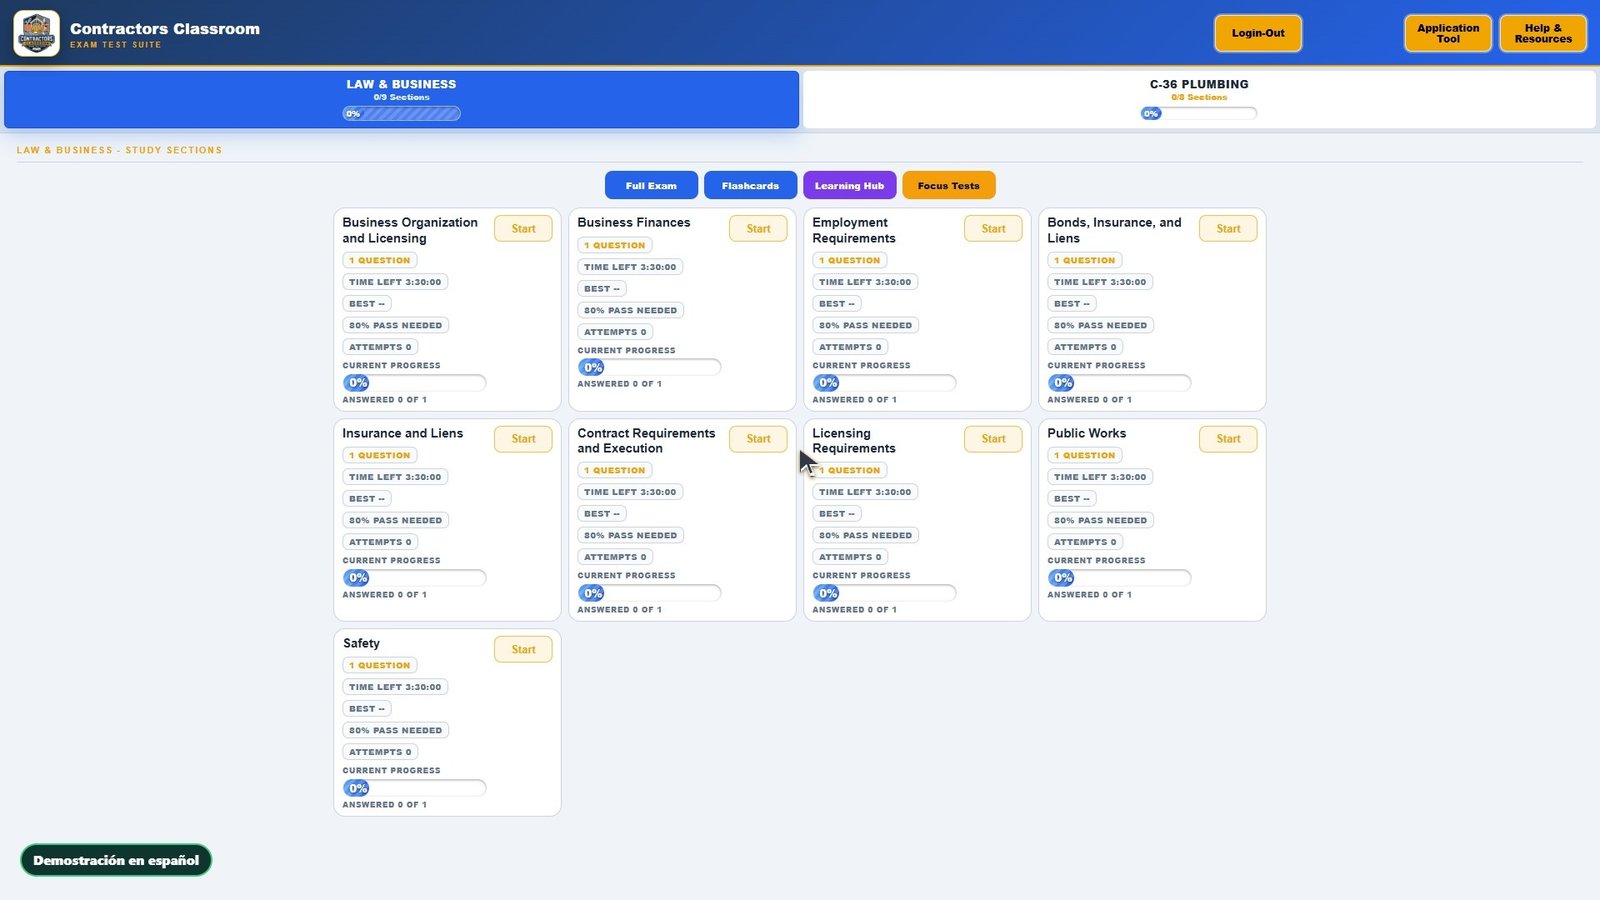Open the Full Exam mode

pyautogui.click(x=651, y=185)
